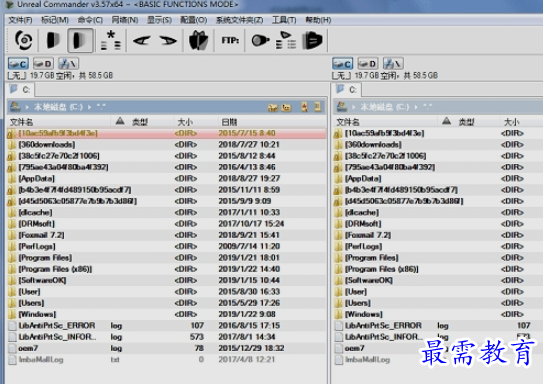Open the 文件(F) menu
The image size is (543, 384).
coord(20,20)
